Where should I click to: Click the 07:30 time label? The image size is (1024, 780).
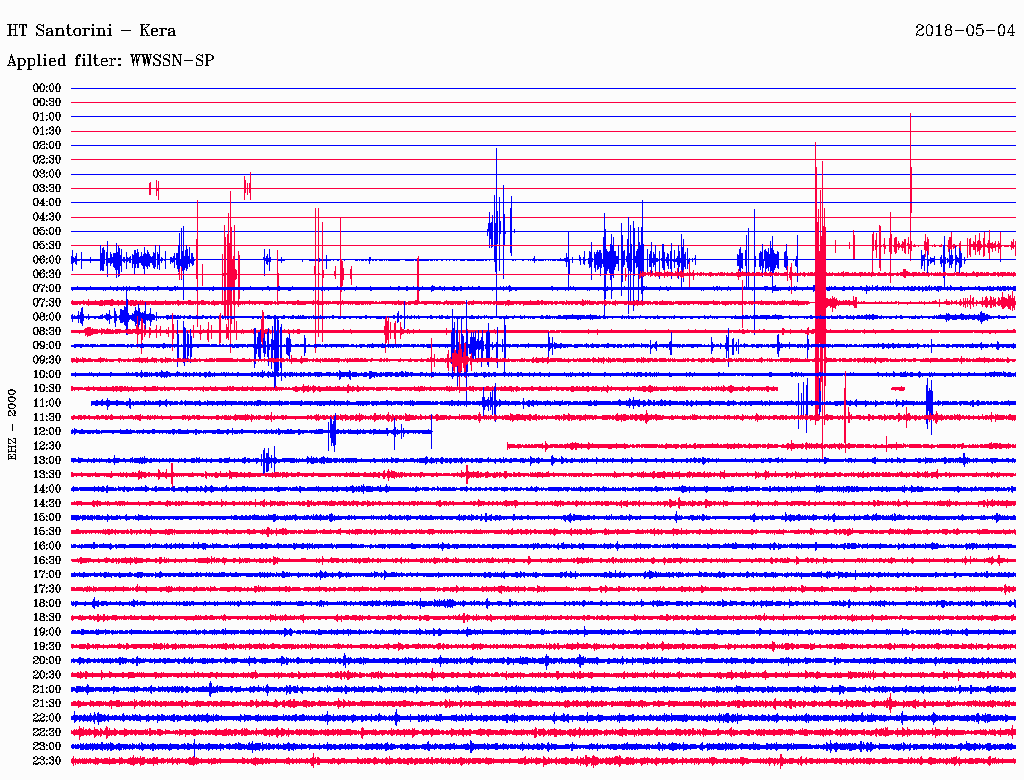[x=47, y=303]
